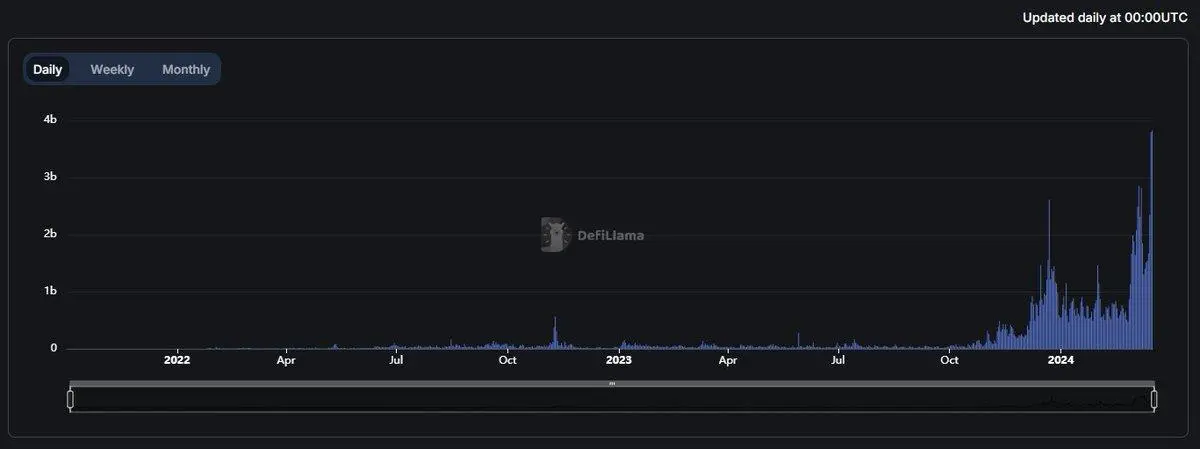Image resolution: width=1200 pixels, height=449 pixels.
Task: Click the November 2022 spike bar
Action: coord(555,333)
